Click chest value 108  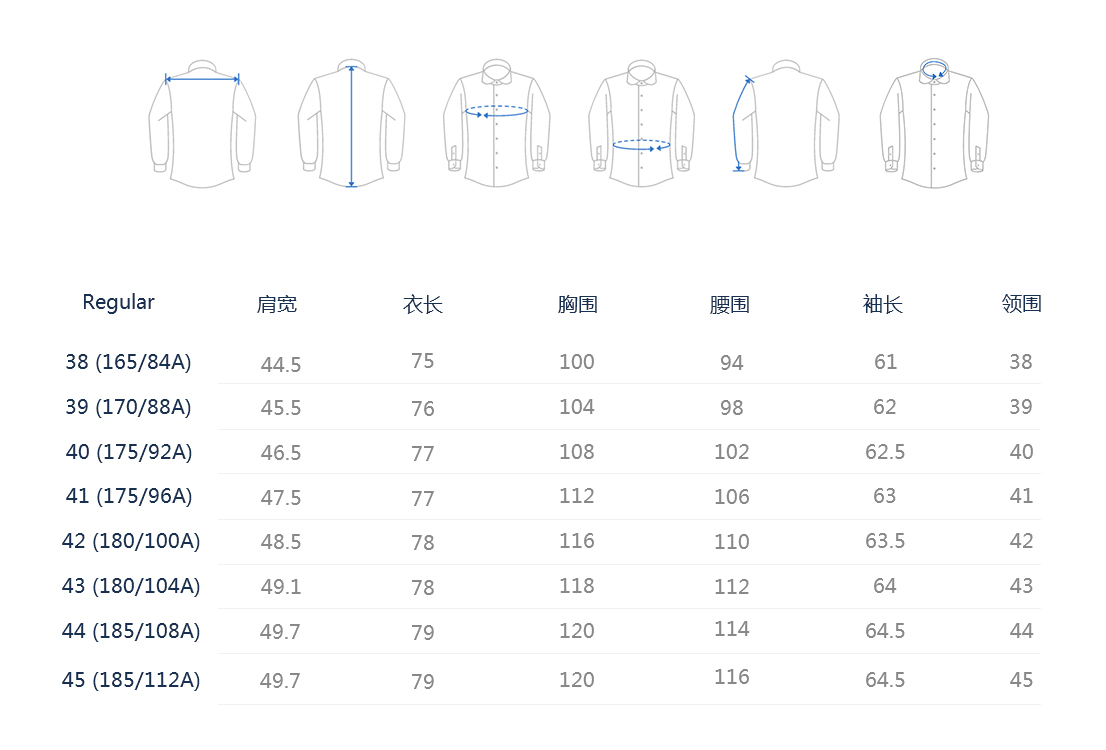coord(577,452)
